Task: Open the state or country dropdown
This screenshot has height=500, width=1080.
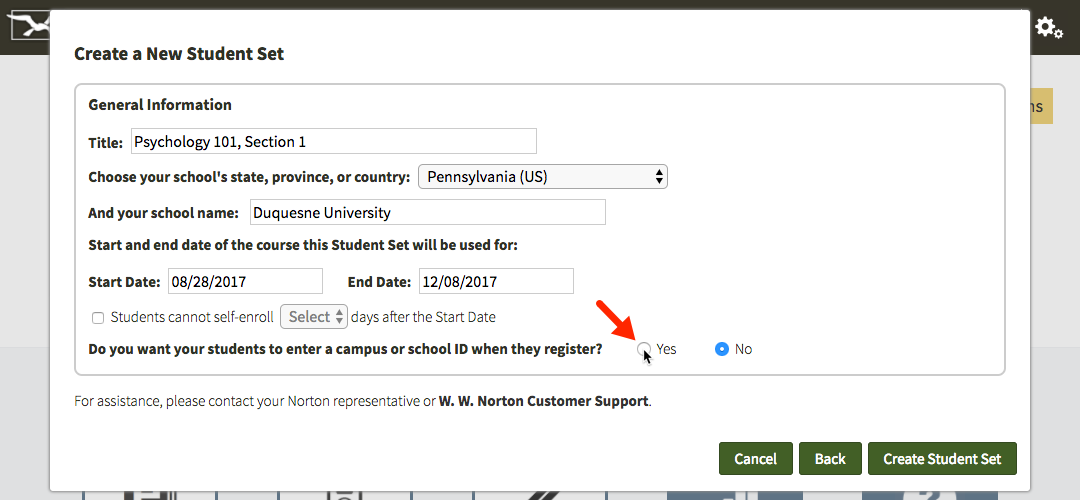Action: coord(543,177)
